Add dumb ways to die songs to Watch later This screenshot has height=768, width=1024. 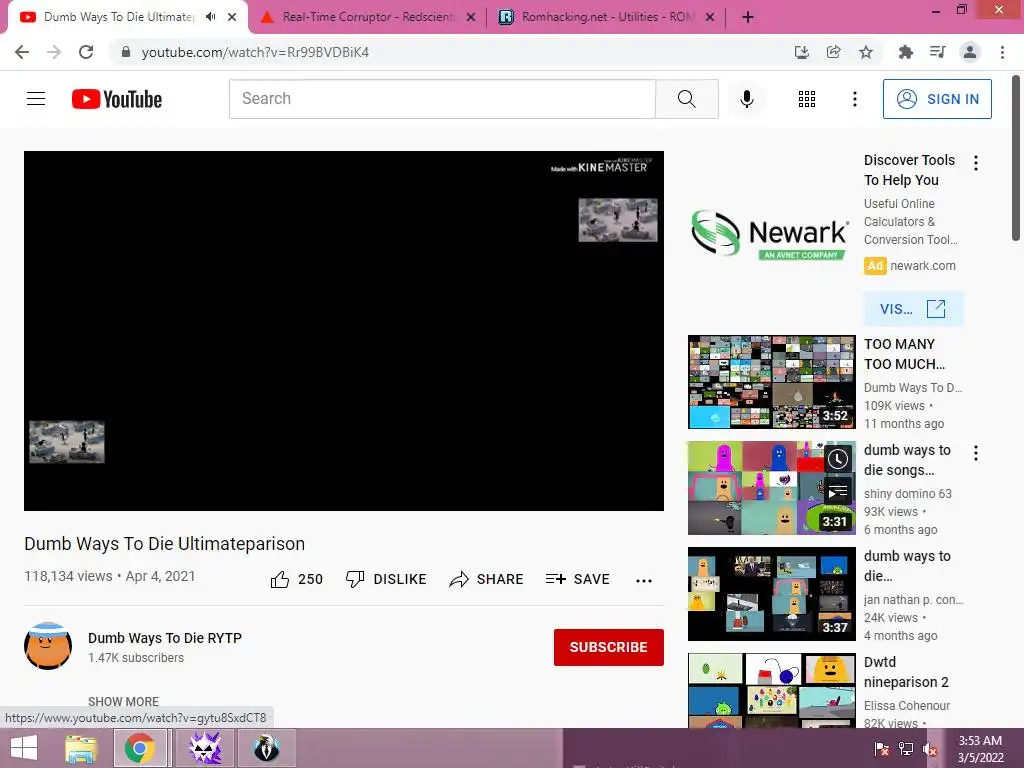(838, 459)
